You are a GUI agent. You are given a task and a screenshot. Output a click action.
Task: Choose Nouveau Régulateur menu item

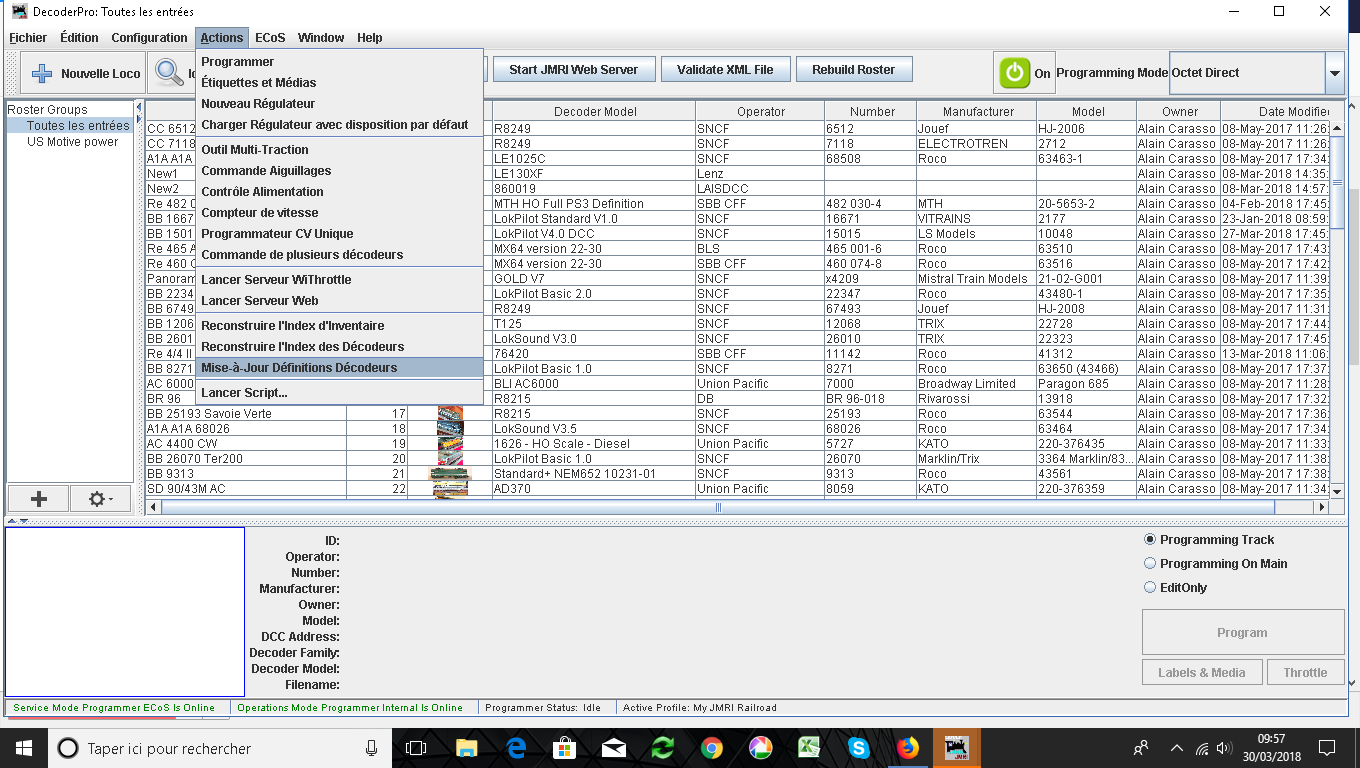pos(340,104)
